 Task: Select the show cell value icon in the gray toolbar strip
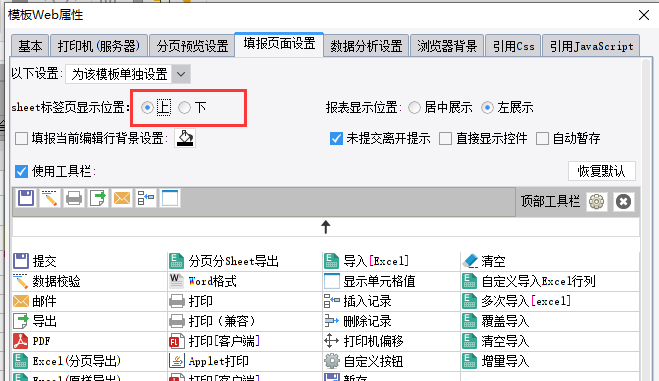[170, 198]
